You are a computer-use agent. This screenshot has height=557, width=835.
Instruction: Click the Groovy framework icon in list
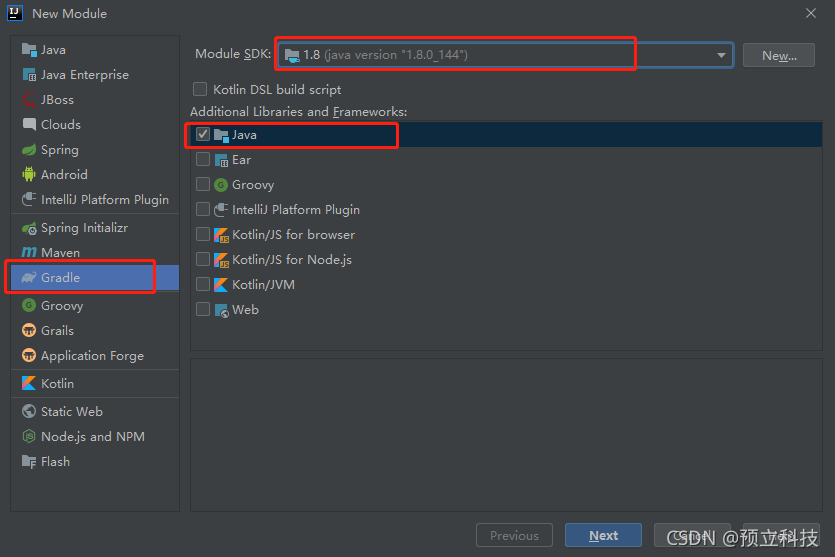221,185
